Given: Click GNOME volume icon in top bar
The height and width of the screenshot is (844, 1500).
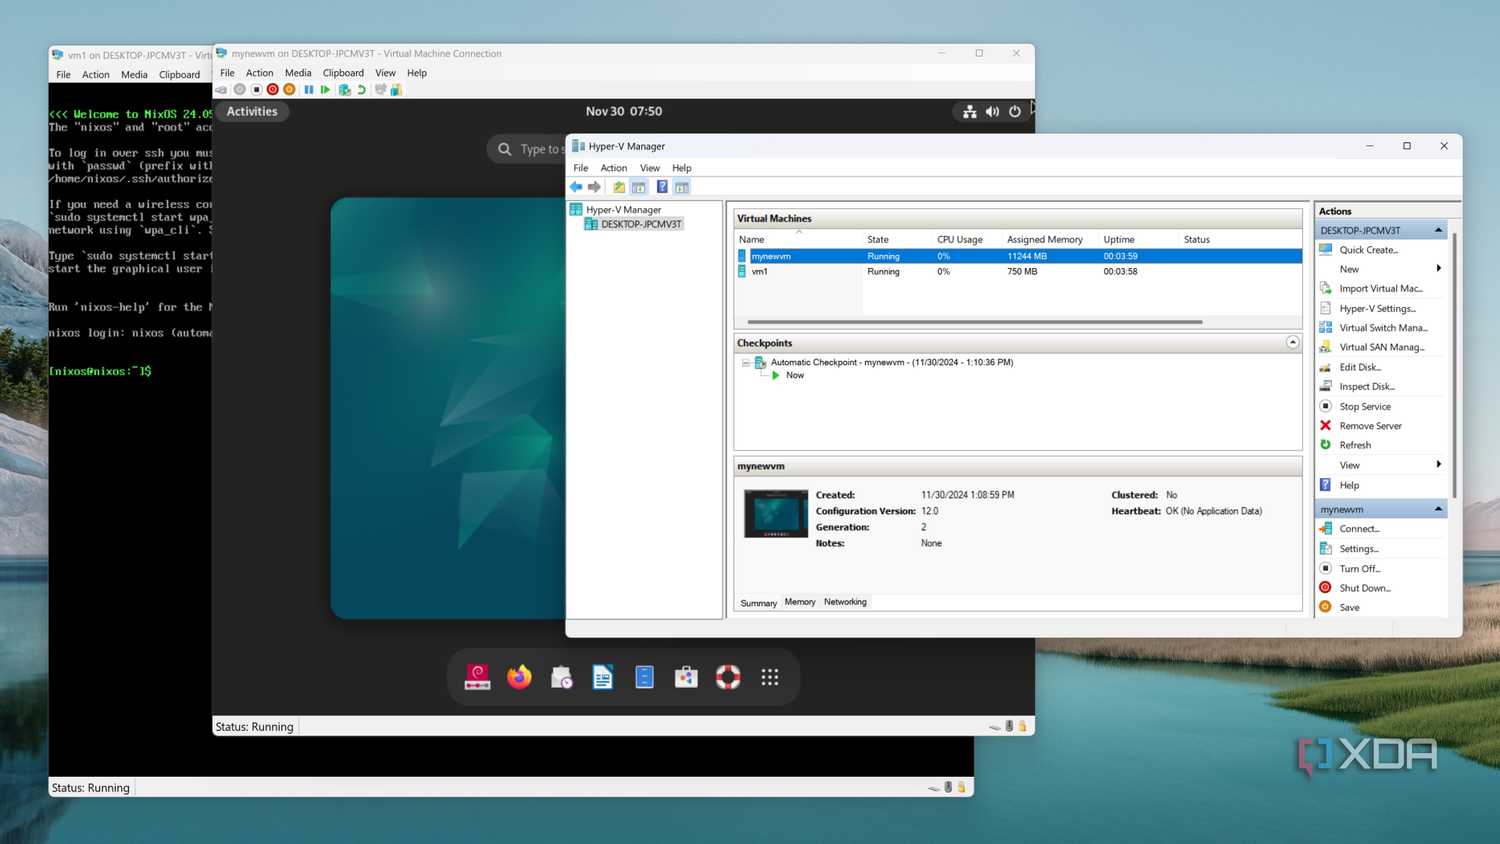Looking at the screenshot, I should [x=992, y=111].
